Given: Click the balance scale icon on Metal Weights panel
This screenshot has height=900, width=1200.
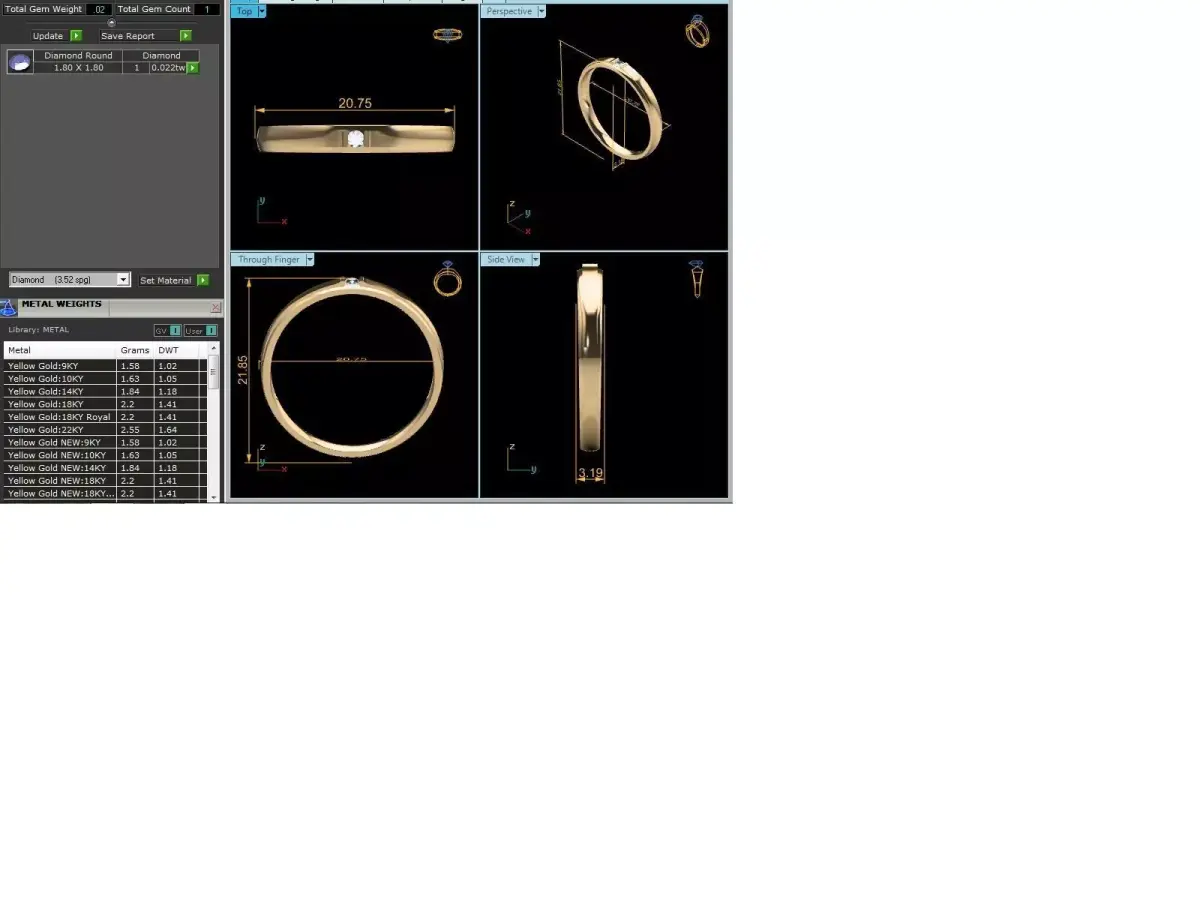Looking at the screenshot, I should (x=9, y=307).
